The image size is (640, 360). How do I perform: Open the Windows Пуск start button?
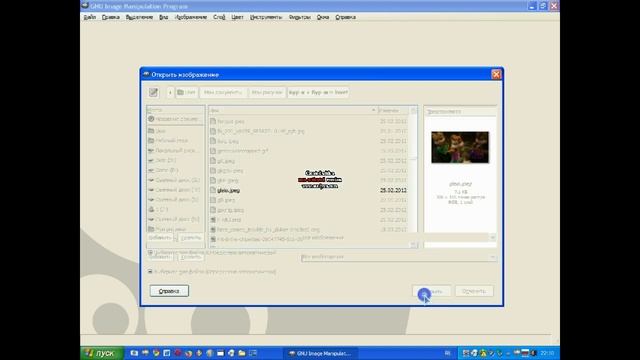click(101, 353)
